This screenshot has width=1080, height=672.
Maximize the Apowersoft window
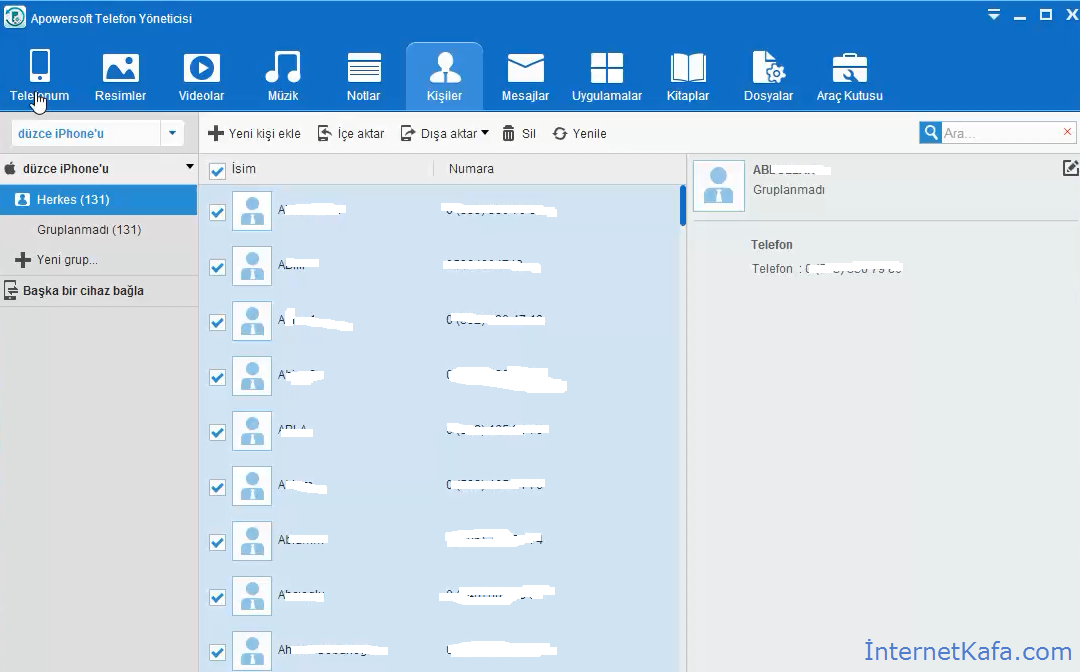click(1046, 14)
